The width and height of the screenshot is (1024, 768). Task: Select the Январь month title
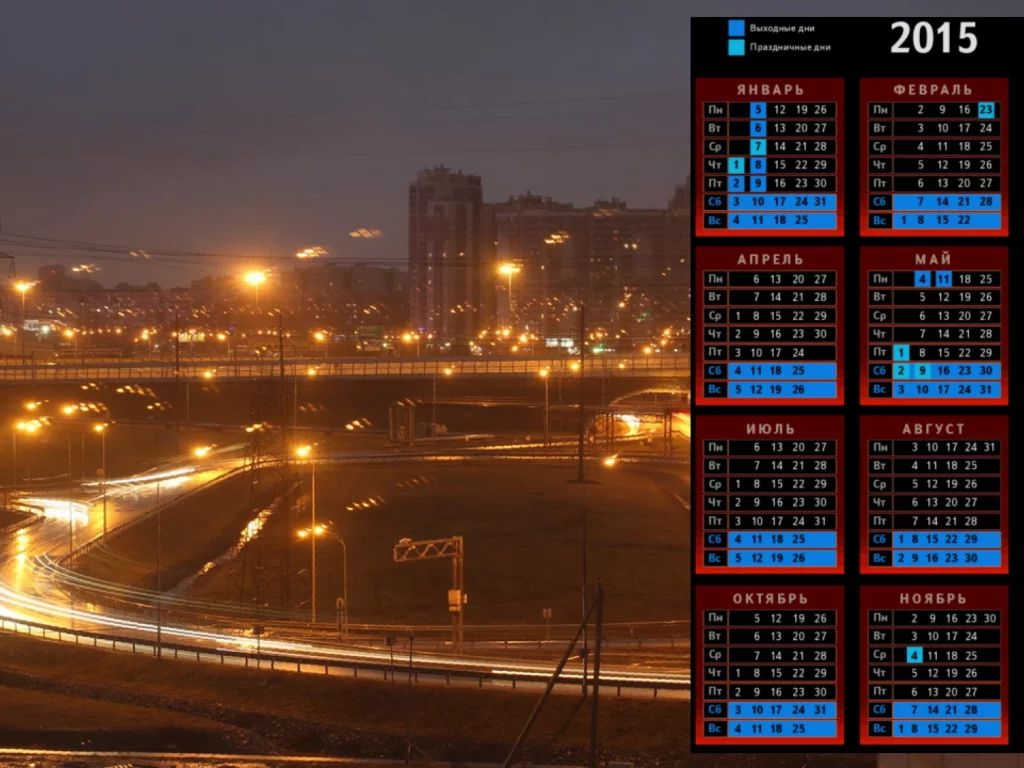(770, 89)
